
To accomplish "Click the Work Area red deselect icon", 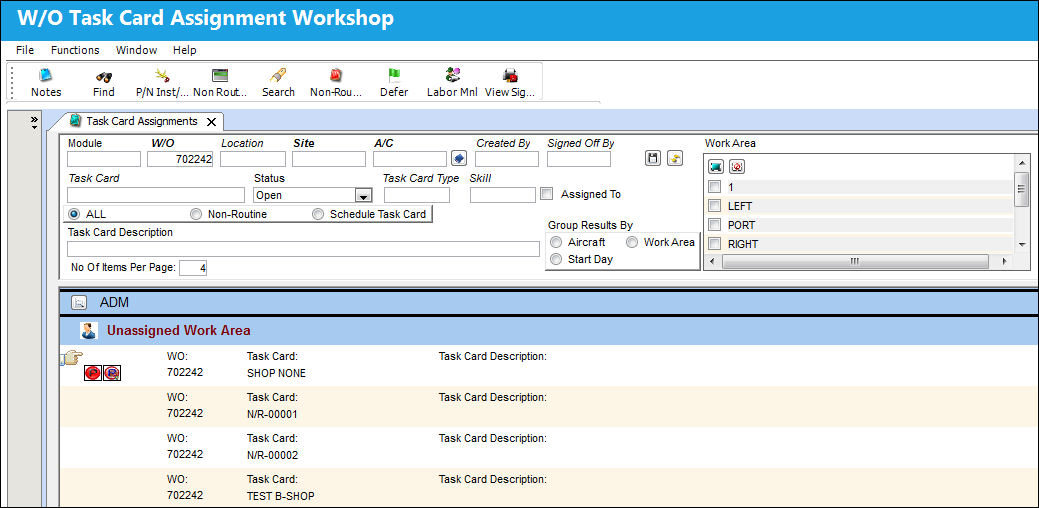I will click(x=737, y=167).
